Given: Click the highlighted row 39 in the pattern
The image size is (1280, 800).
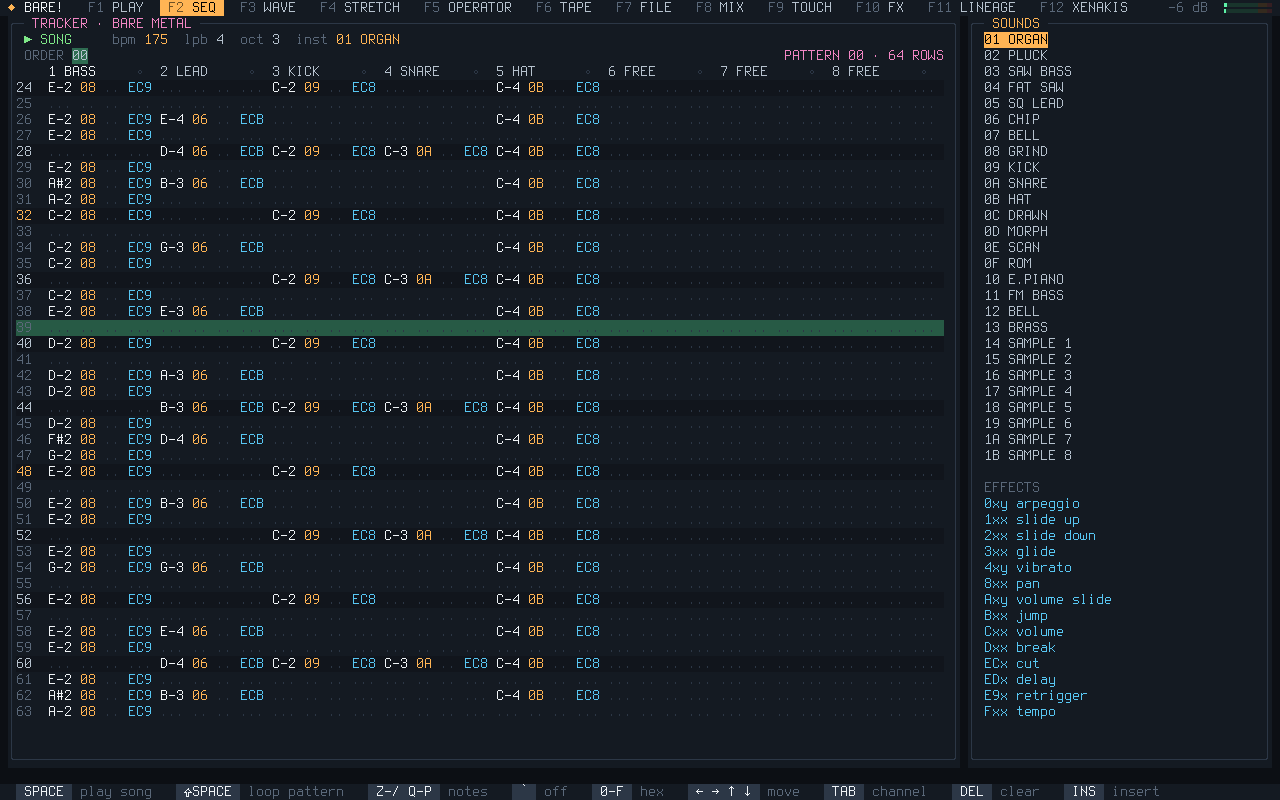Looking at the screenshot, I should click(480, 327).
